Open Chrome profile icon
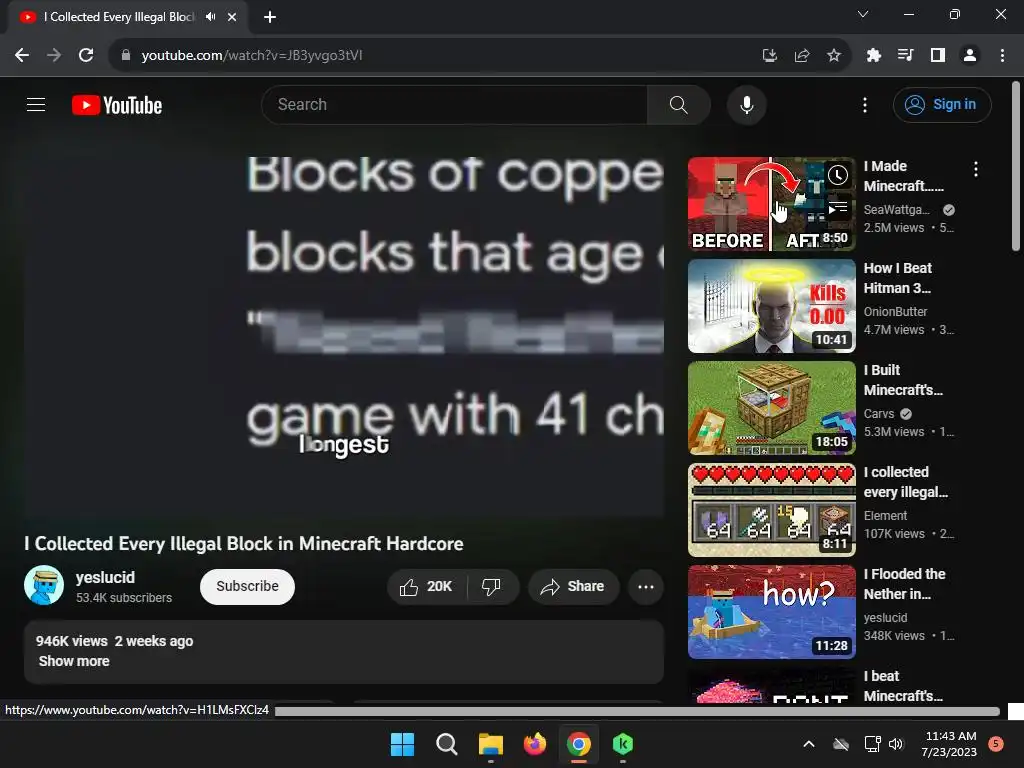 tap(970, 56)
